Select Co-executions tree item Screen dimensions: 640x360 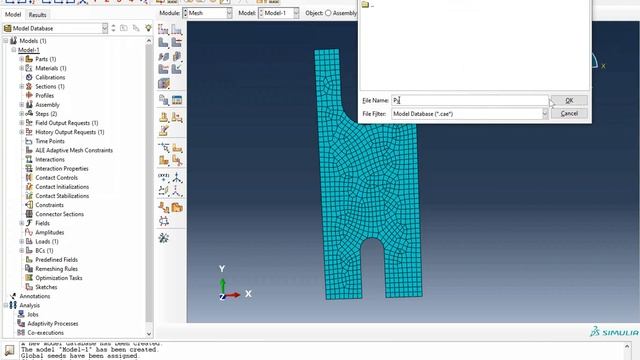45,333
